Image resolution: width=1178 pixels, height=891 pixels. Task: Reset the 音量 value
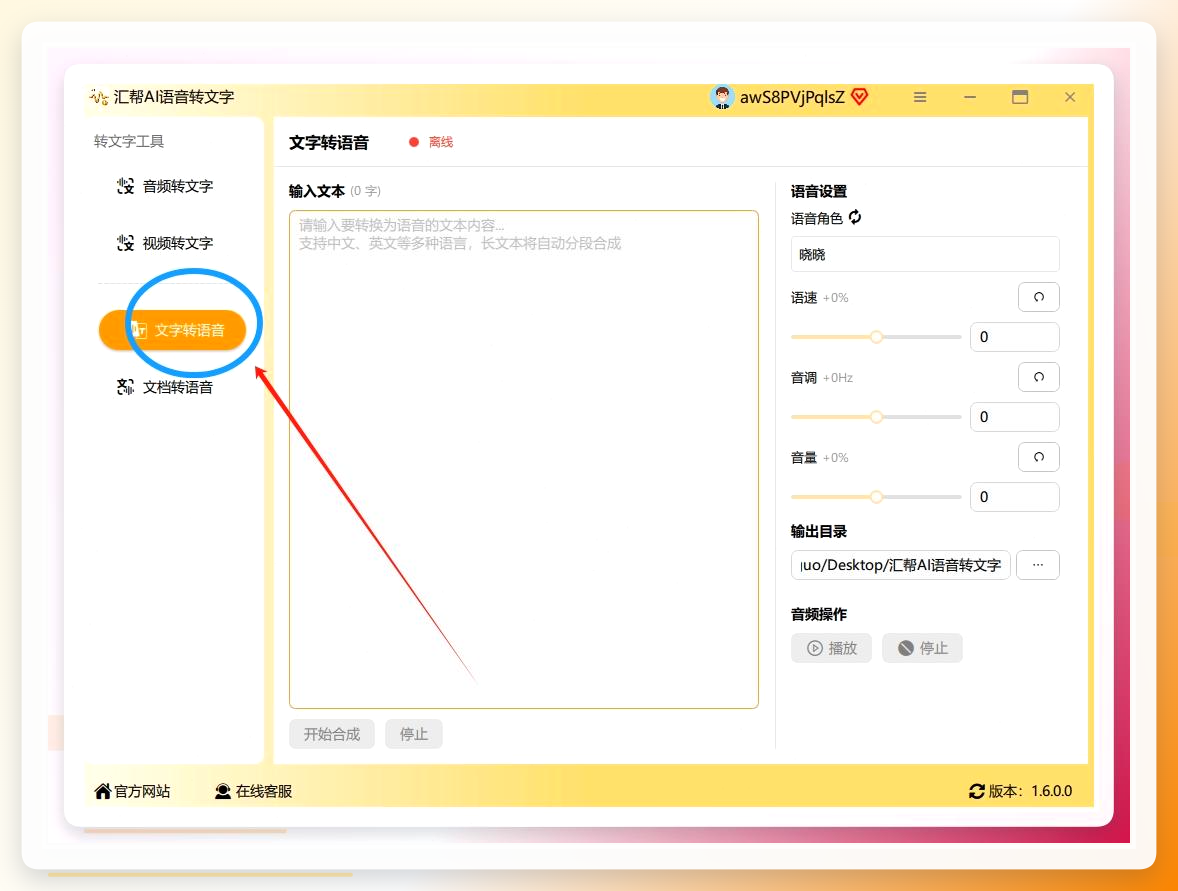[1039, 457]
